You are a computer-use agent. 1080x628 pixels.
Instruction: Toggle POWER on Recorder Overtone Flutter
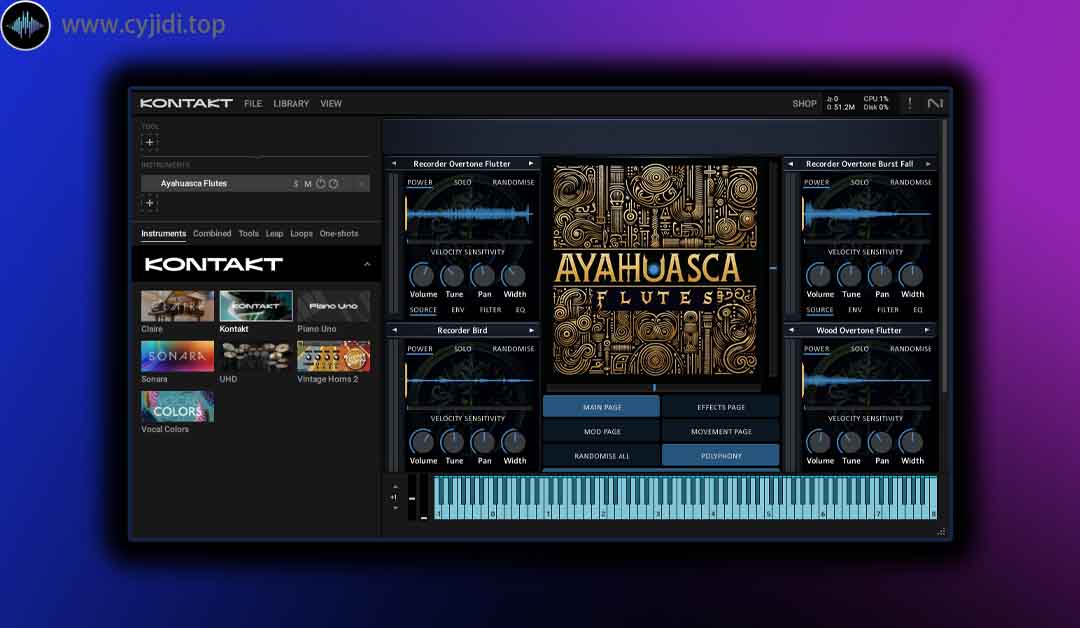tap(419, 182)
